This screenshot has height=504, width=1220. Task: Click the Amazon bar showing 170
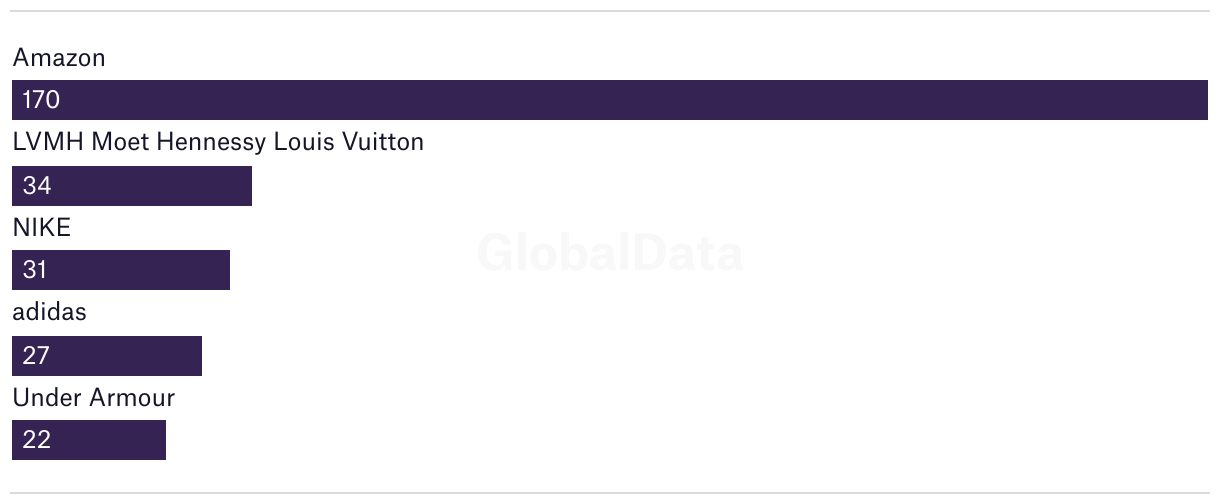coord(610,100)
